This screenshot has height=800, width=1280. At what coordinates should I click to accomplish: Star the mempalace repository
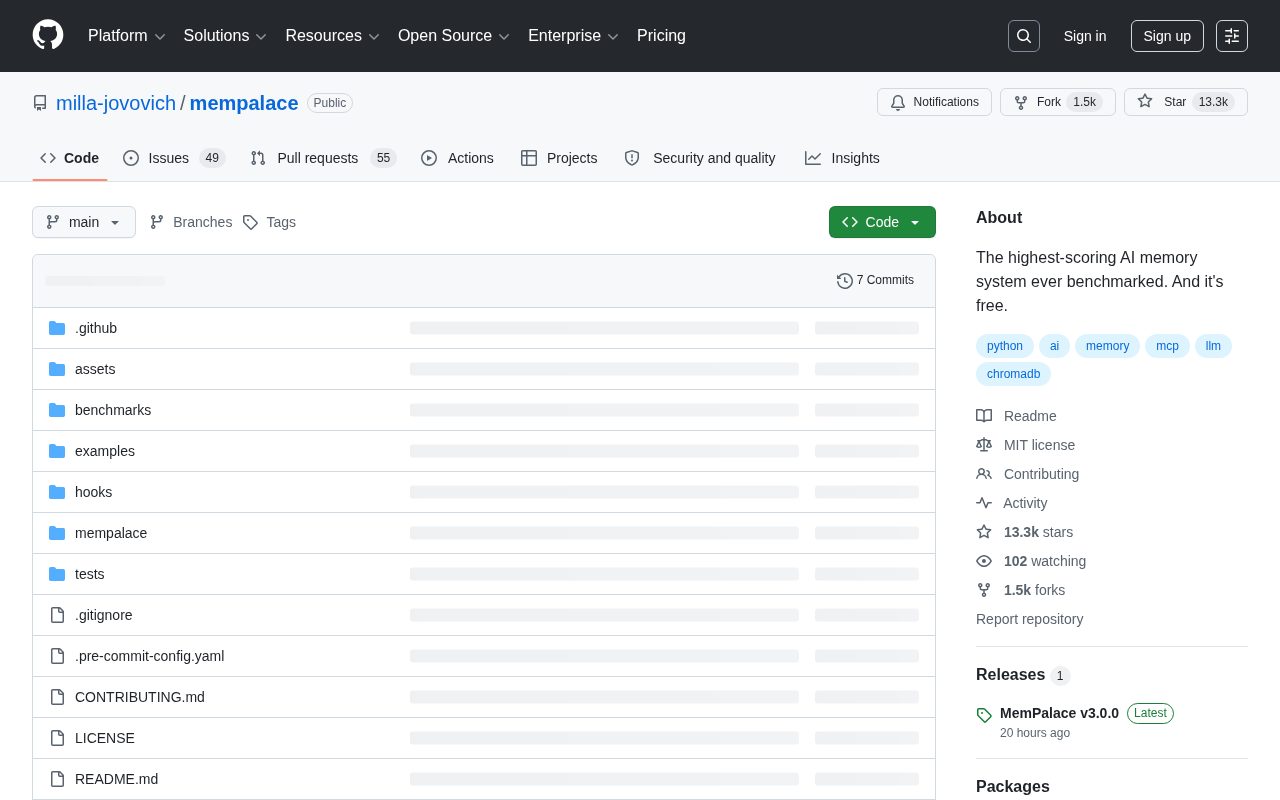click(x=1186, y=102)
